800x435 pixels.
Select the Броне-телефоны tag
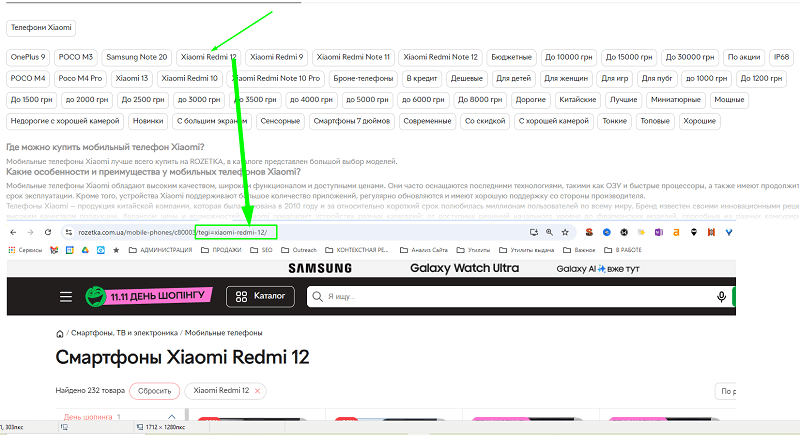pyautogui.click(x=363, y=79)
